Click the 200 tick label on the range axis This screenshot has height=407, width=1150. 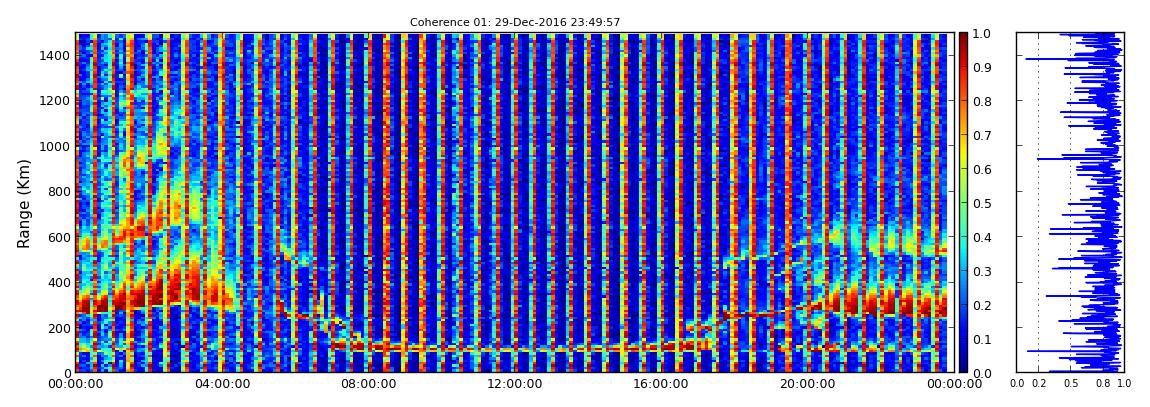(x=58, y=328)
